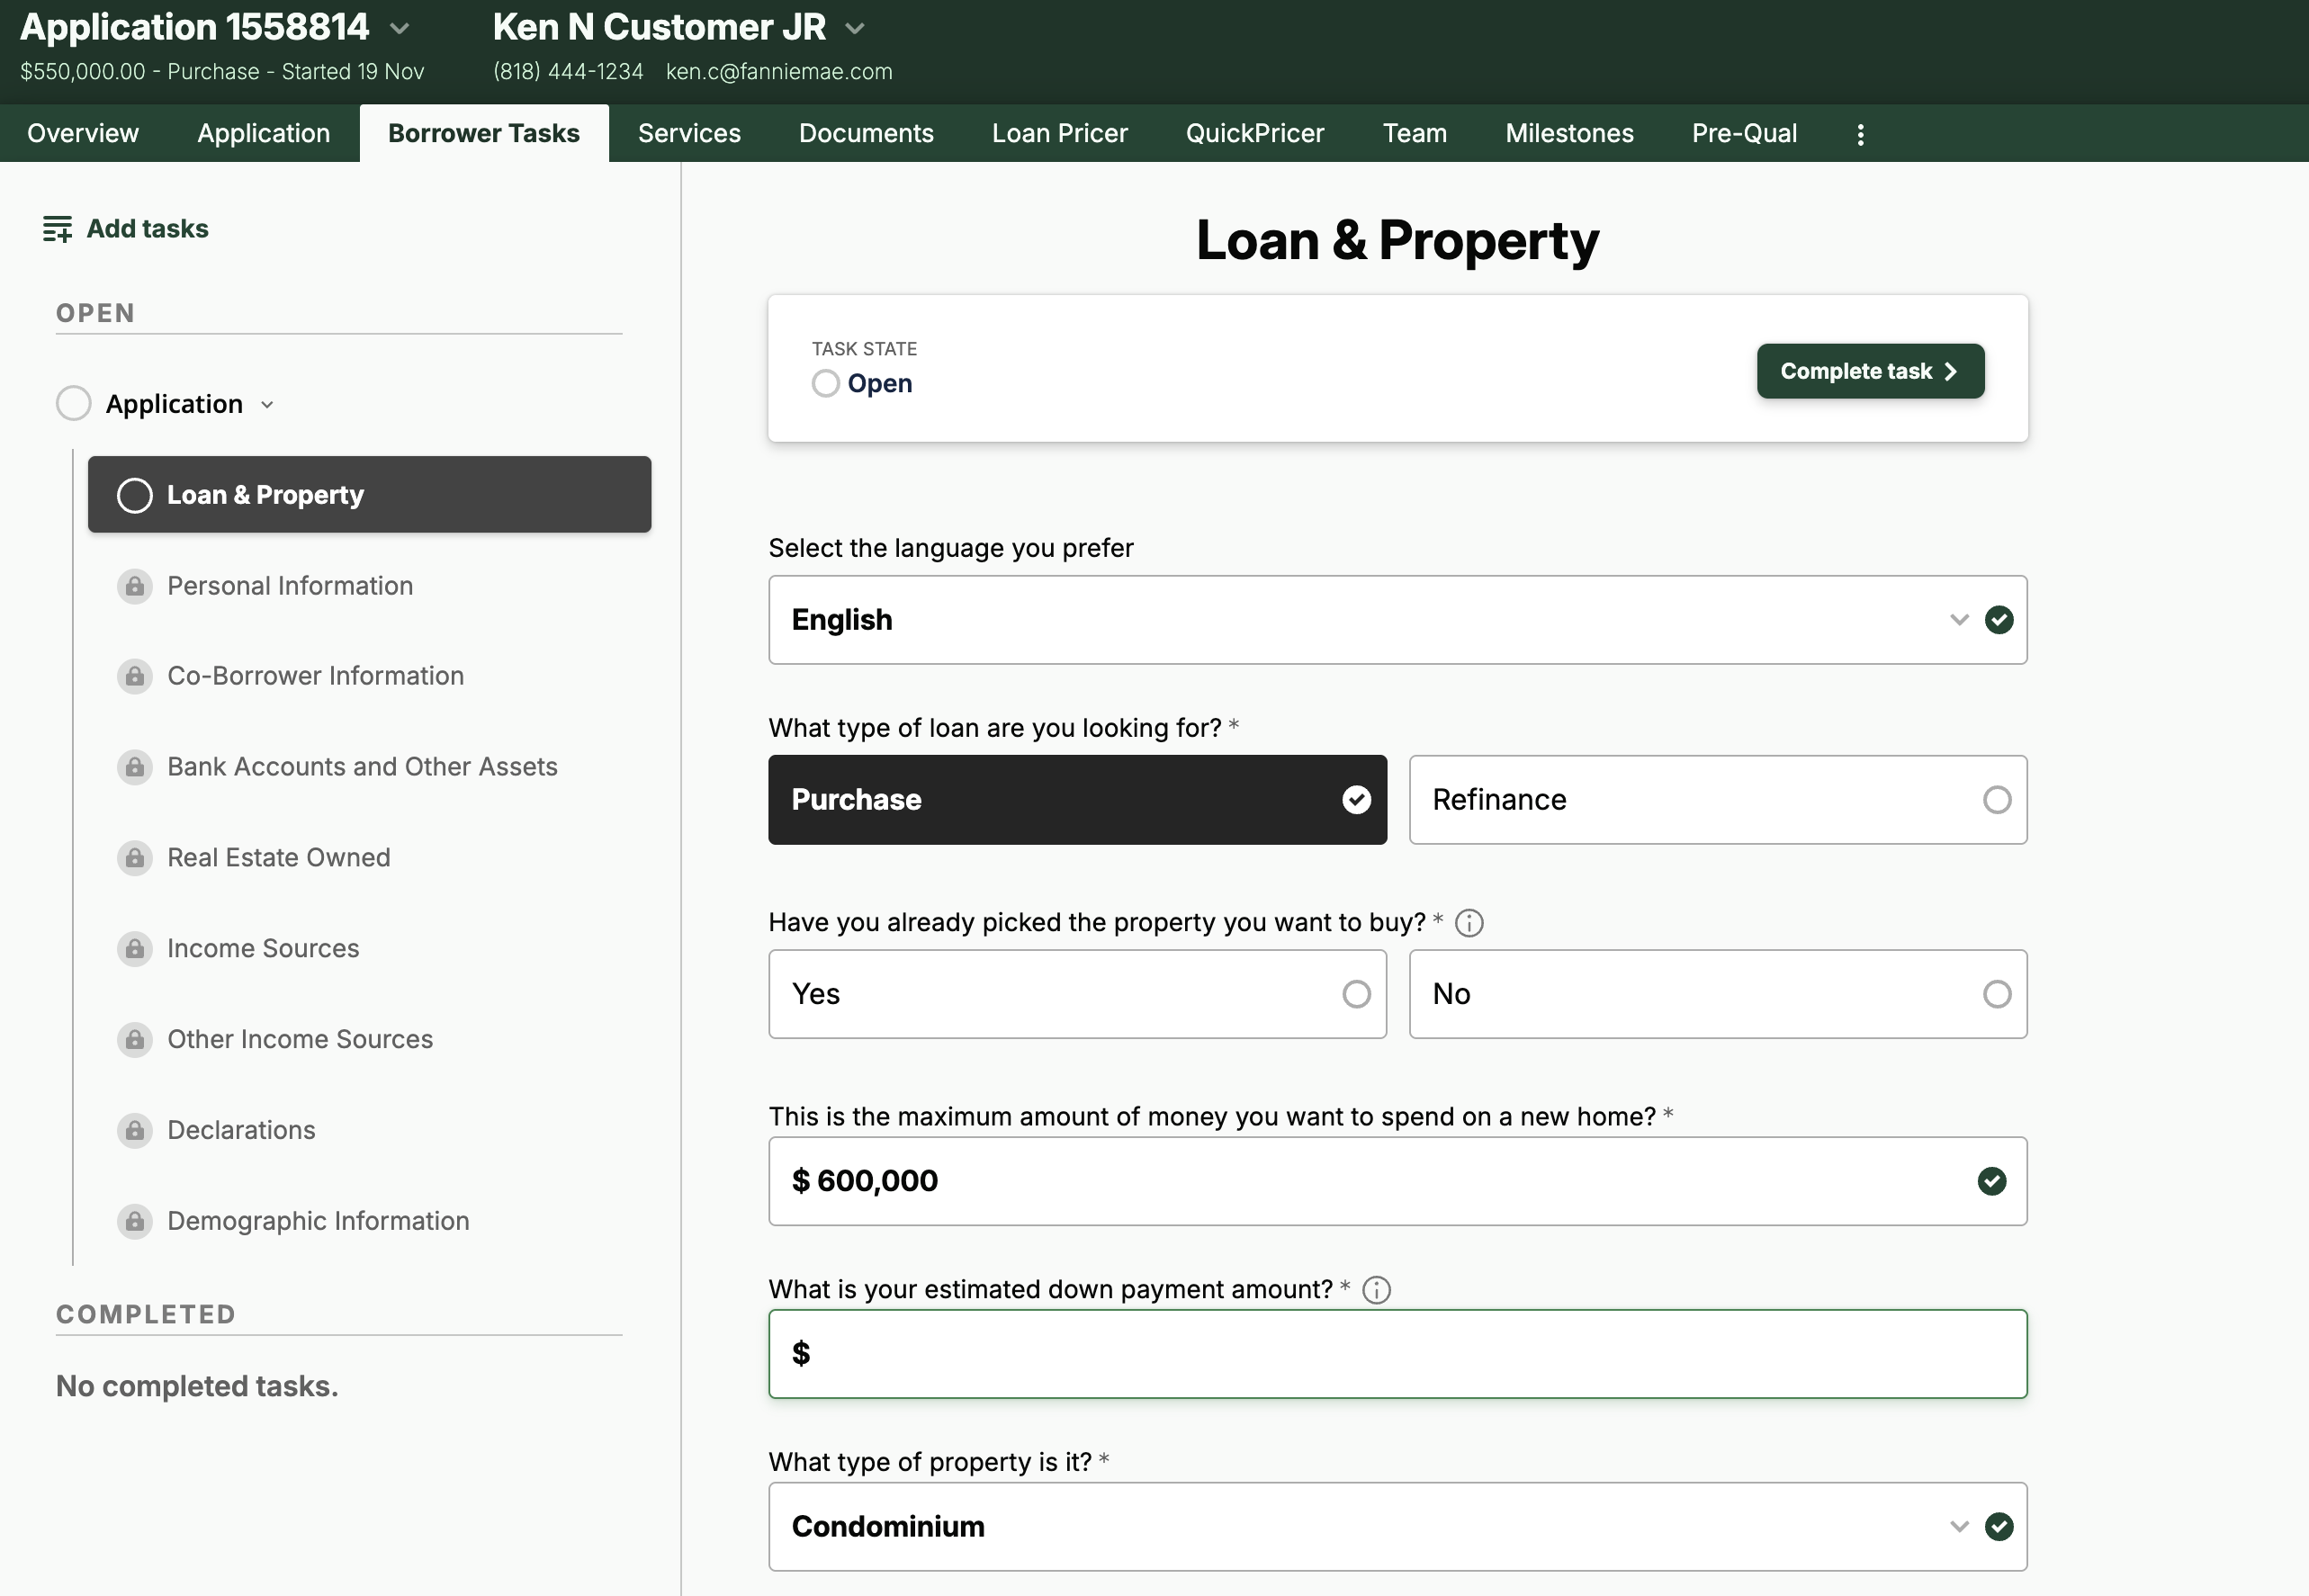
Task: Choose Yes for property already picked
Action: pos(1077,994)
